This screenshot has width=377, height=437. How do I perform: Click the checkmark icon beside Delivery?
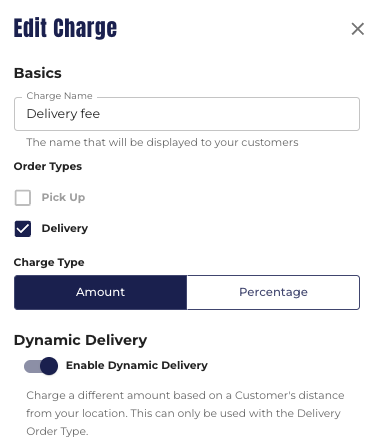(x=23, y=229)
